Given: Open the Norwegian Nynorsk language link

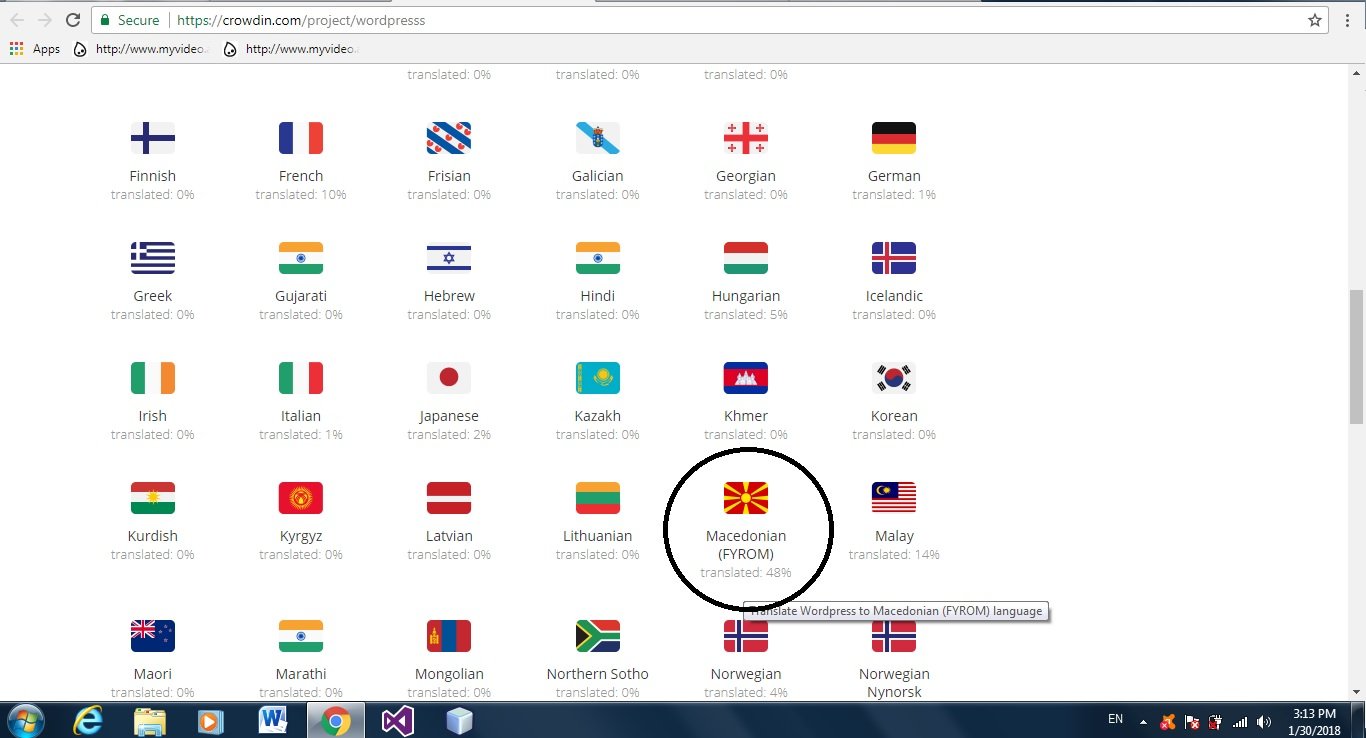Looking at the screenshot, I should 894,683.
